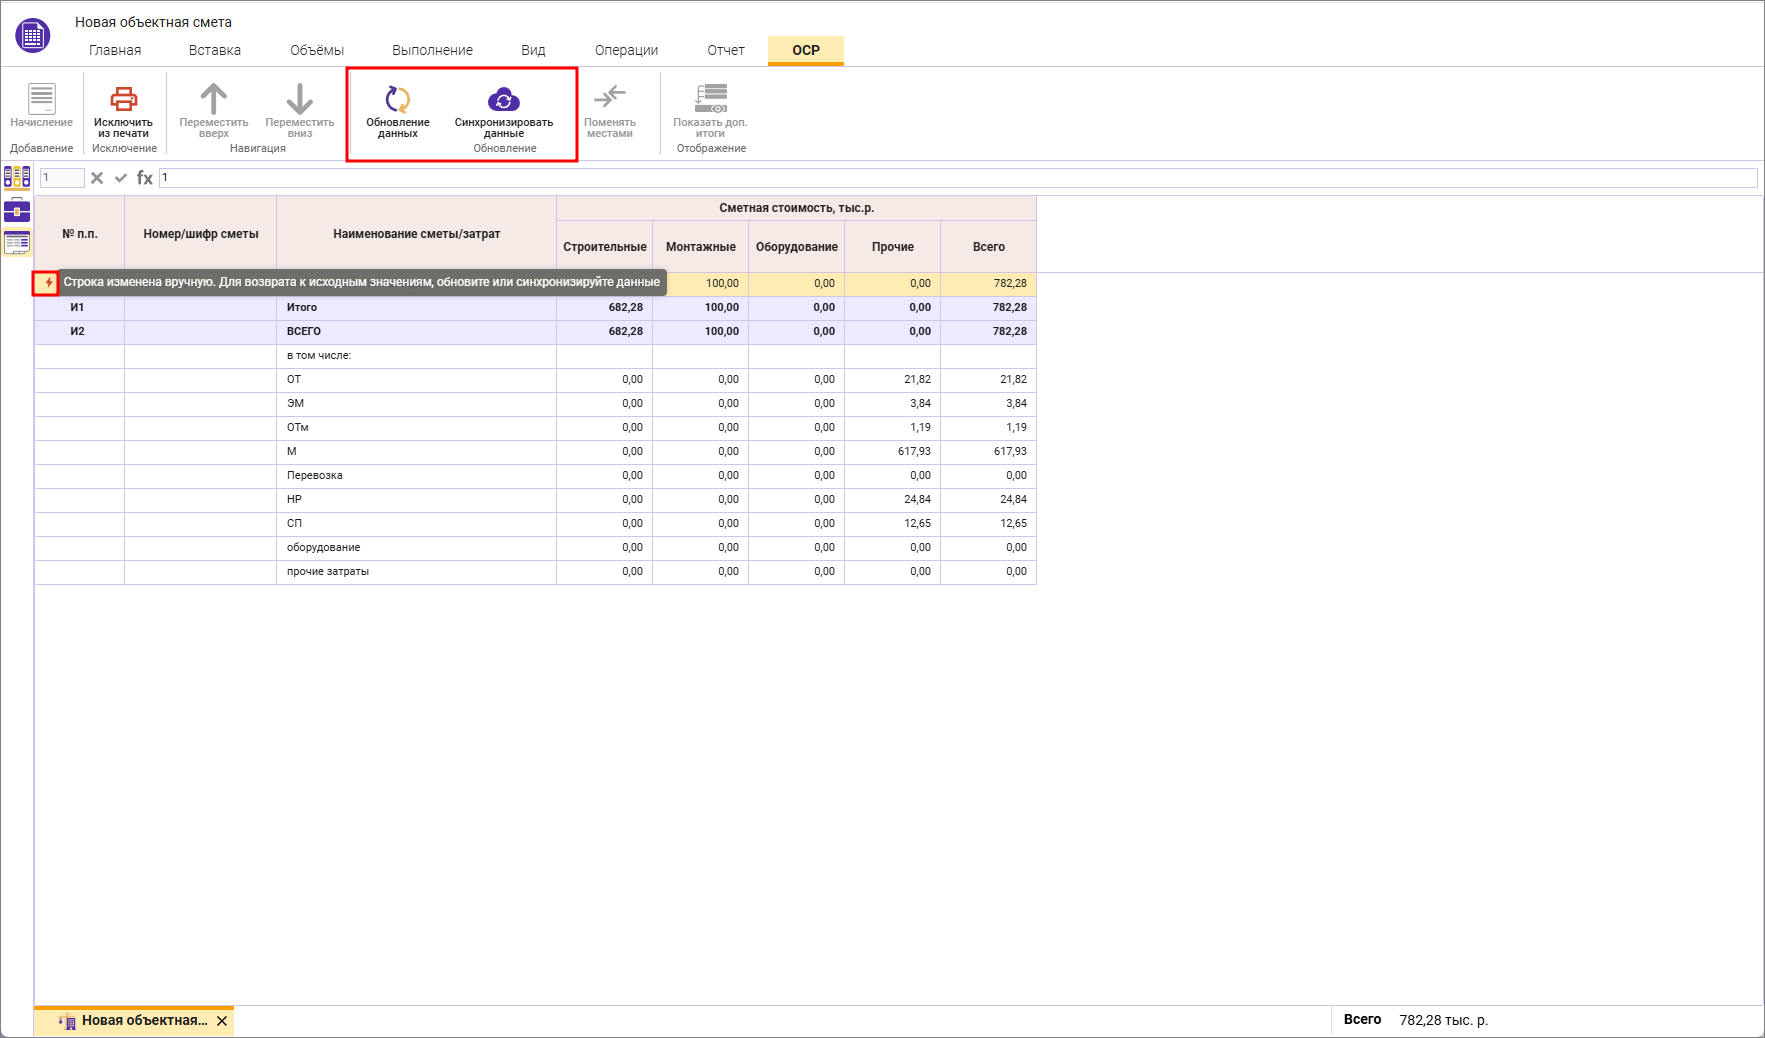Open the fx function insert button

pyautogui.click(x=145, y=178)
